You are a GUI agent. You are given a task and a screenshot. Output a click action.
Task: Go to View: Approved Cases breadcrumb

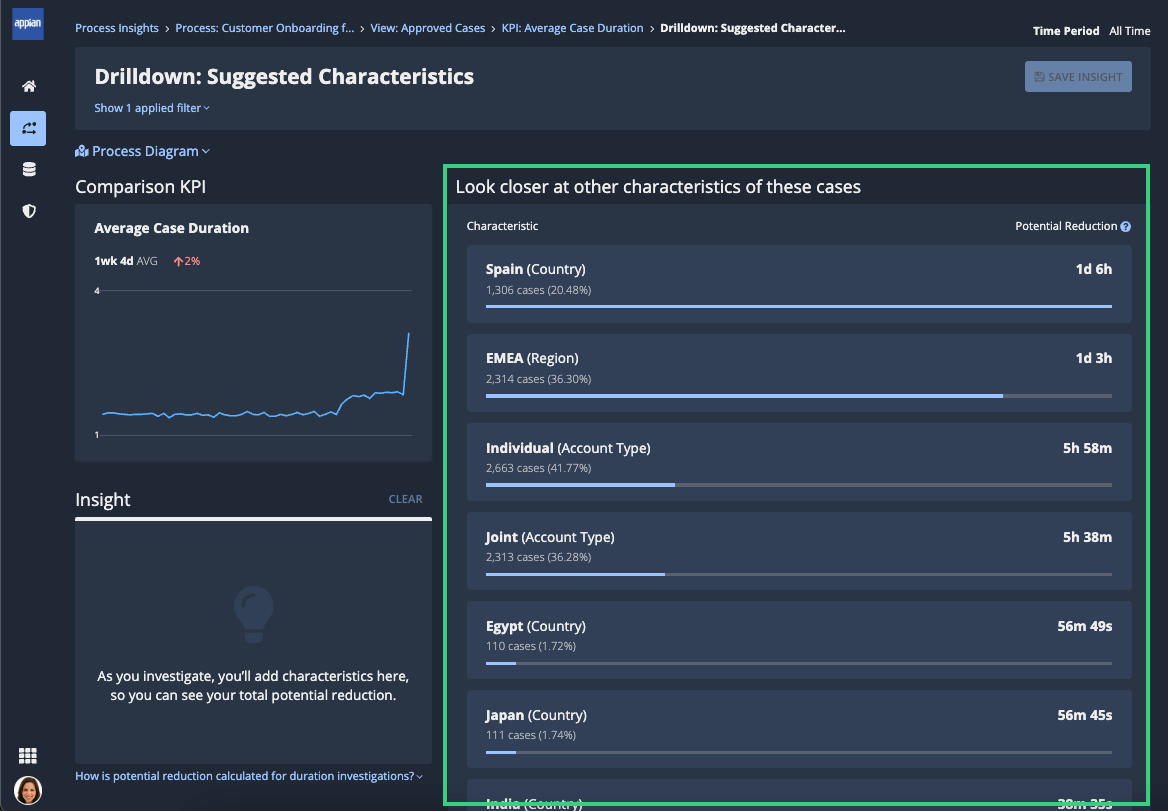(428, 28)
